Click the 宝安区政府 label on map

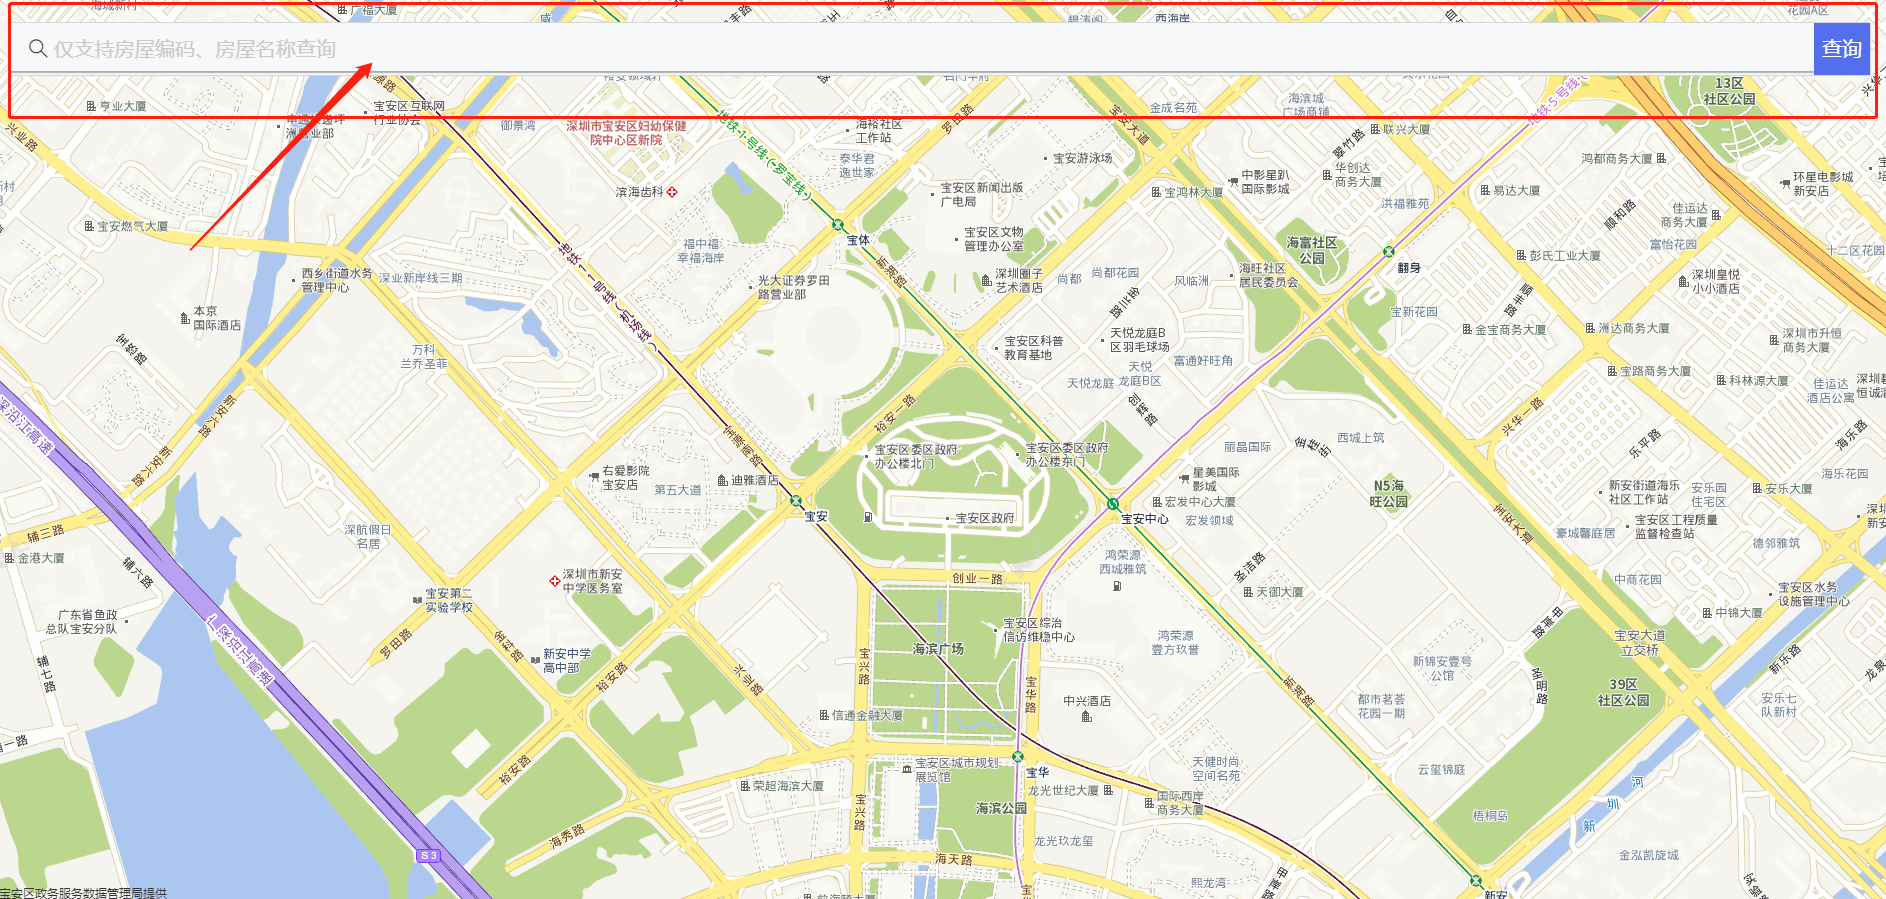[985, 518]
